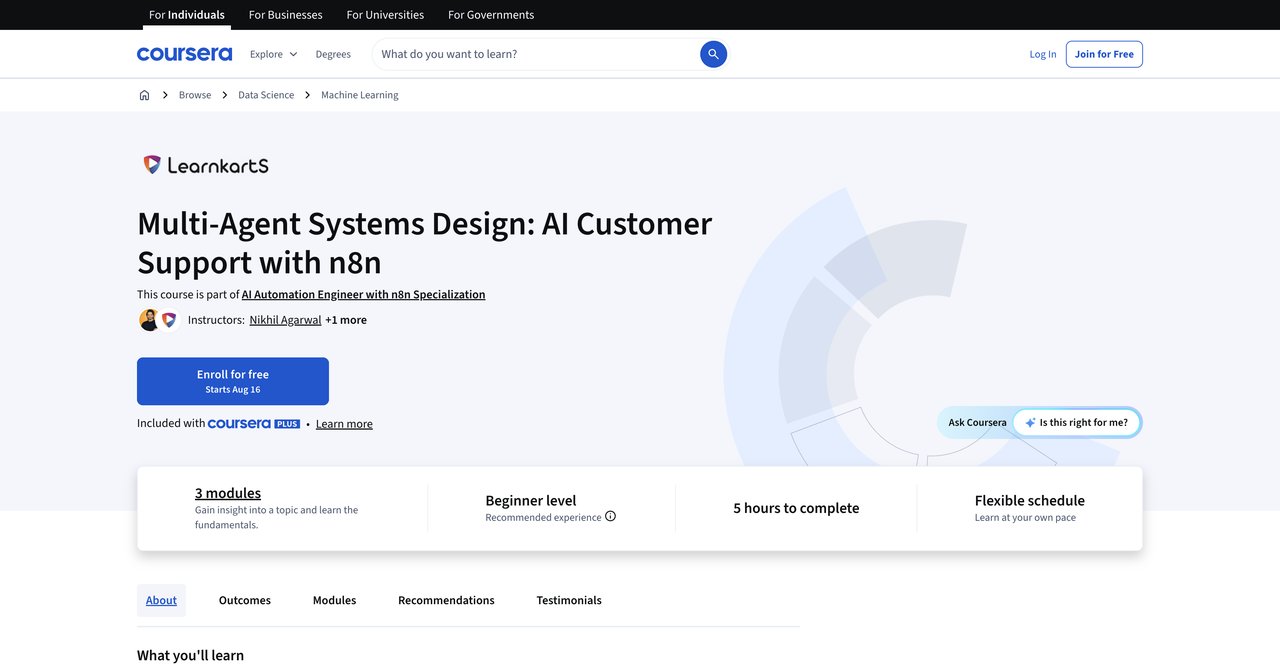Viewport: 1280px width, 670px height.
Task: Open AI Automation Engineer with n8n Specialization link
Action: (363, 294)
